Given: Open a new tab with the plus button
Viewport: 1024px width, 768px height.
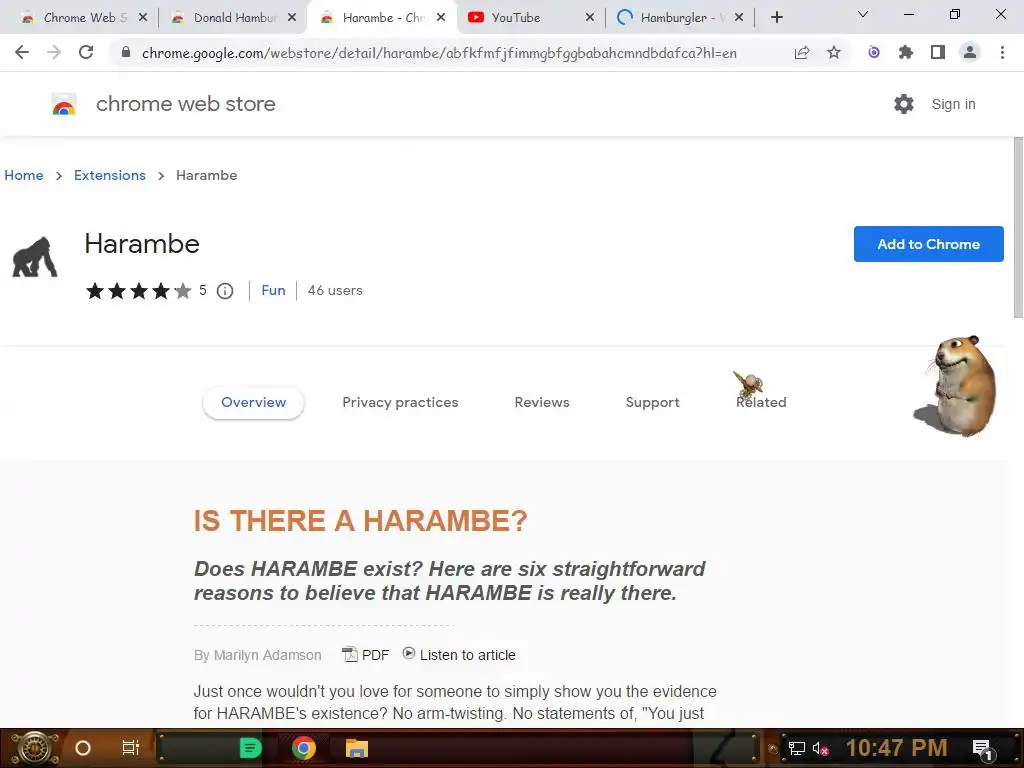Looking at the screenshot, I should pyautogui.click(x=776, y=18).
